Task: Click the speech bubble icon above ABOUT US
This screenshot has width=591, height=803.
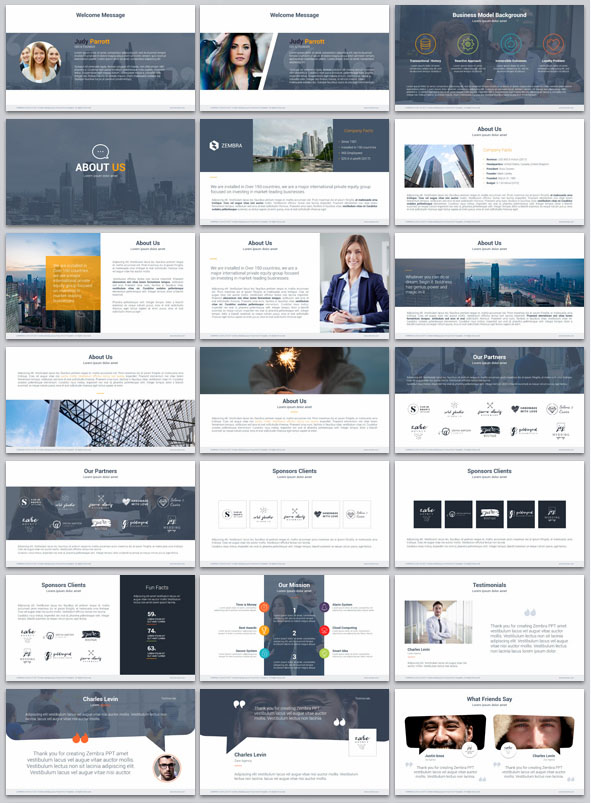Action: [x=100, y=152]
